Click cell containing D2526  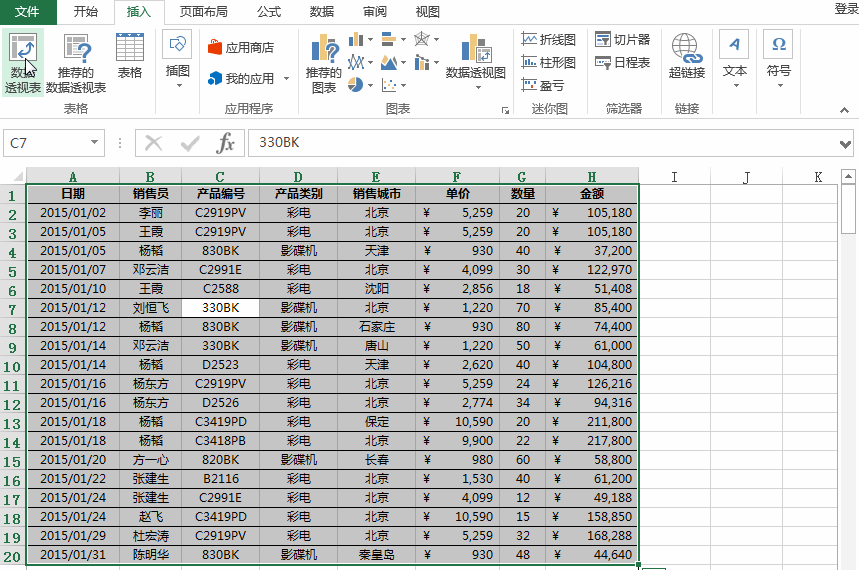(x=220, y=403)
